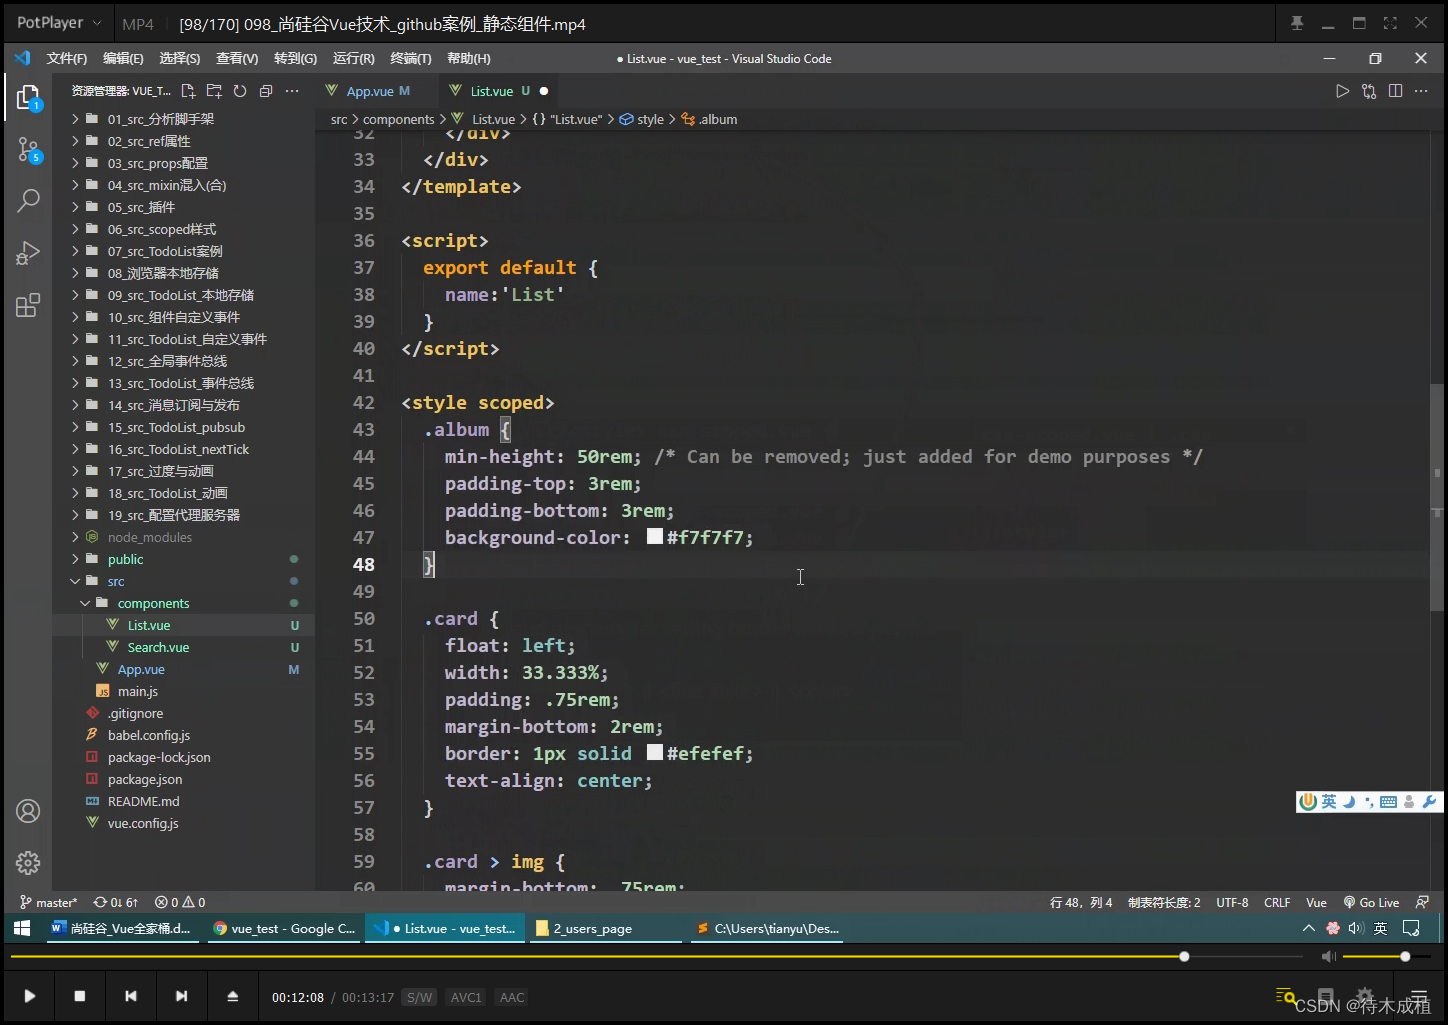Image resolution: width=1448 pixels, height=1025 pixels.
Task: Click PotPlayer eject/open file button
Action: [x=232, y=996]
